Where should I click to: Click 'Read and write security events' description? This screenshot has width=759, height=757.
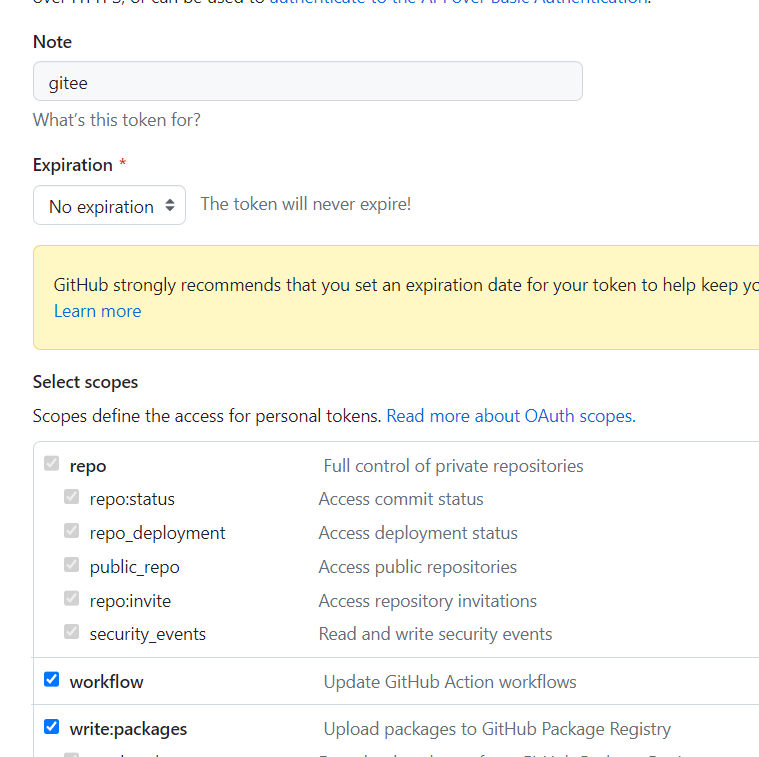[x=436, y=634]
